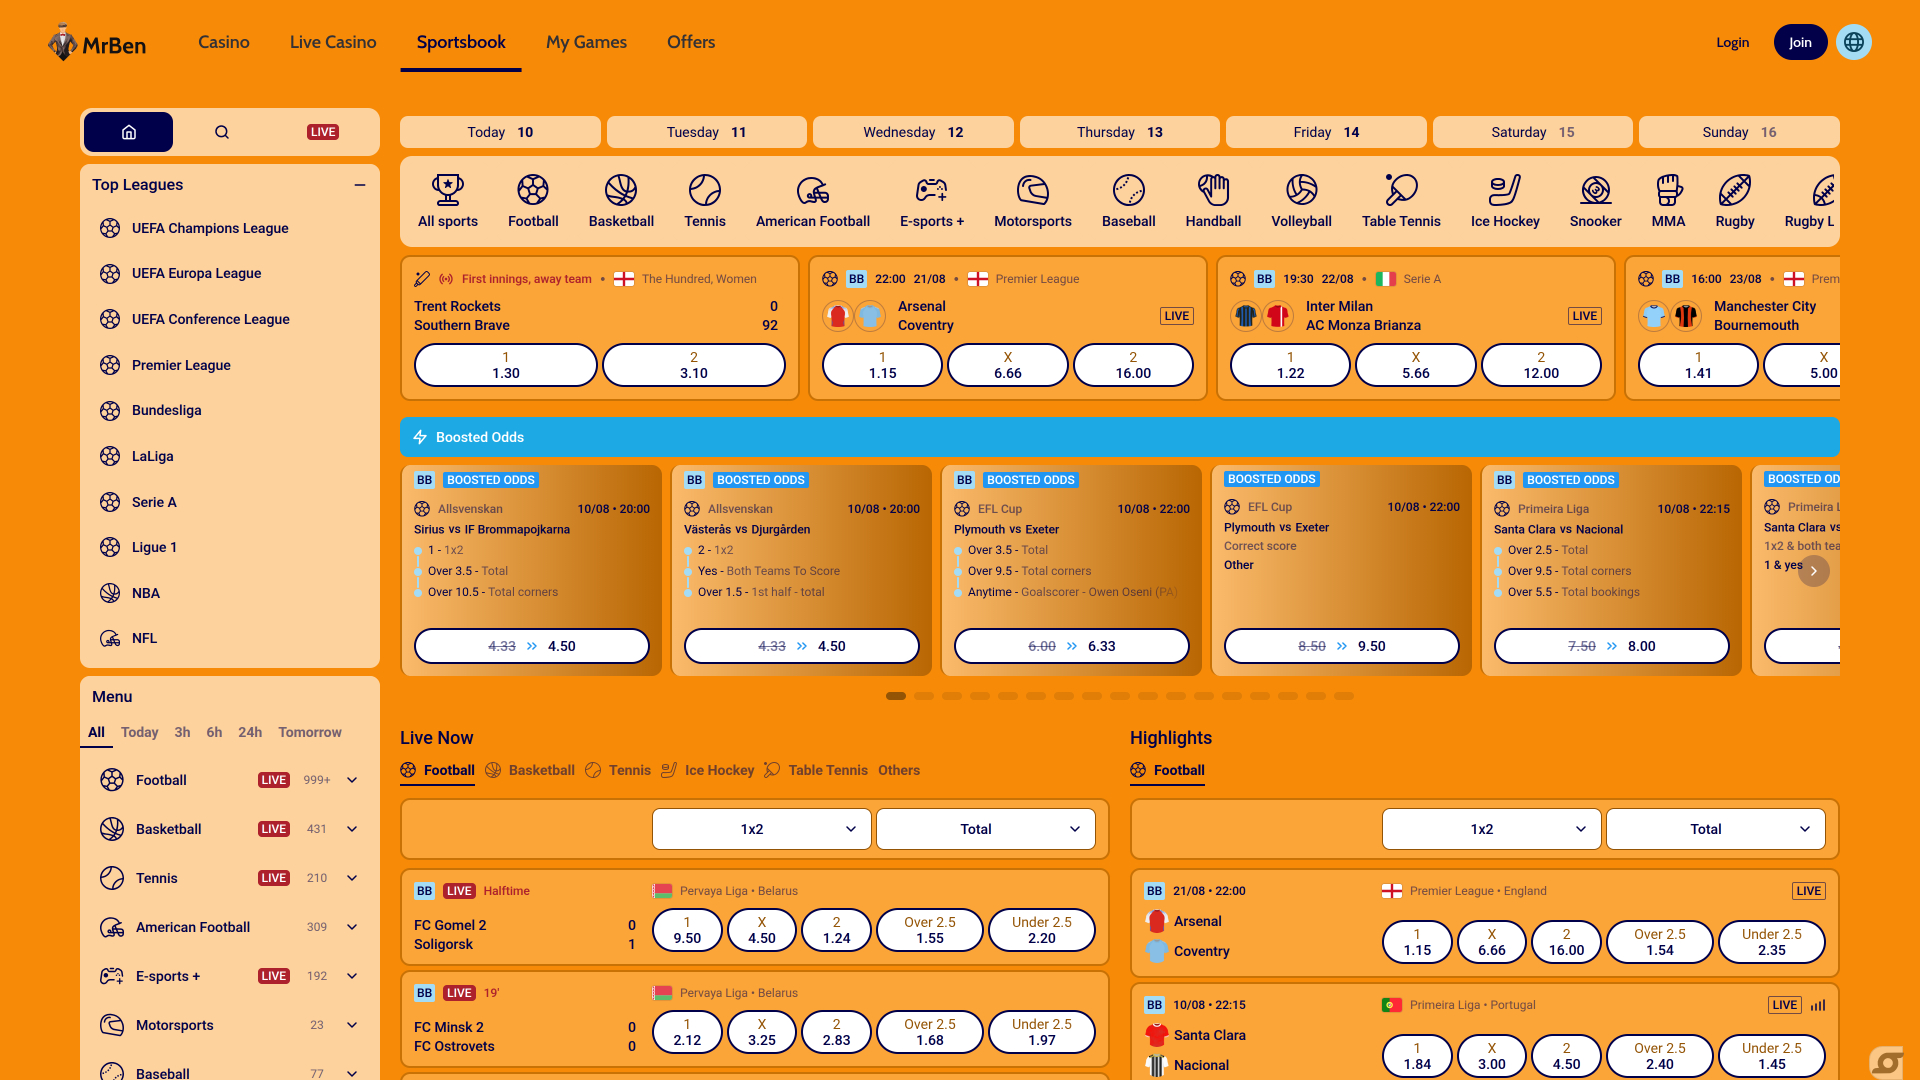Select the 6h time filter

[214, 732]
